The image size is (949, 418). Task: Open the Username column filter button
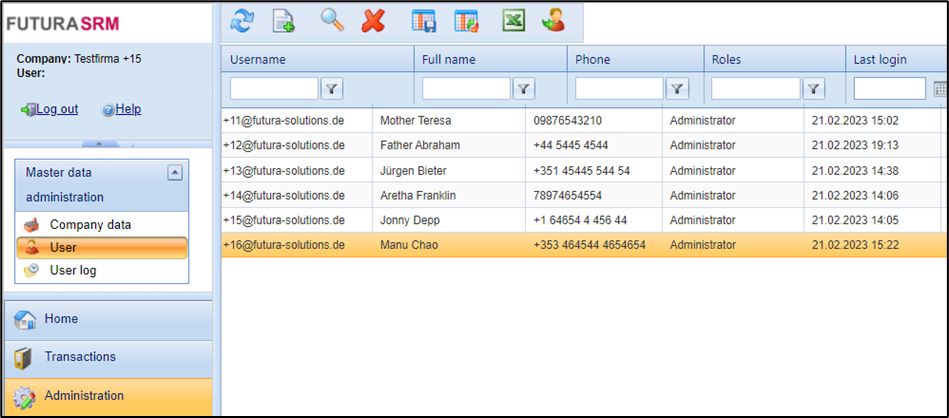332,89
